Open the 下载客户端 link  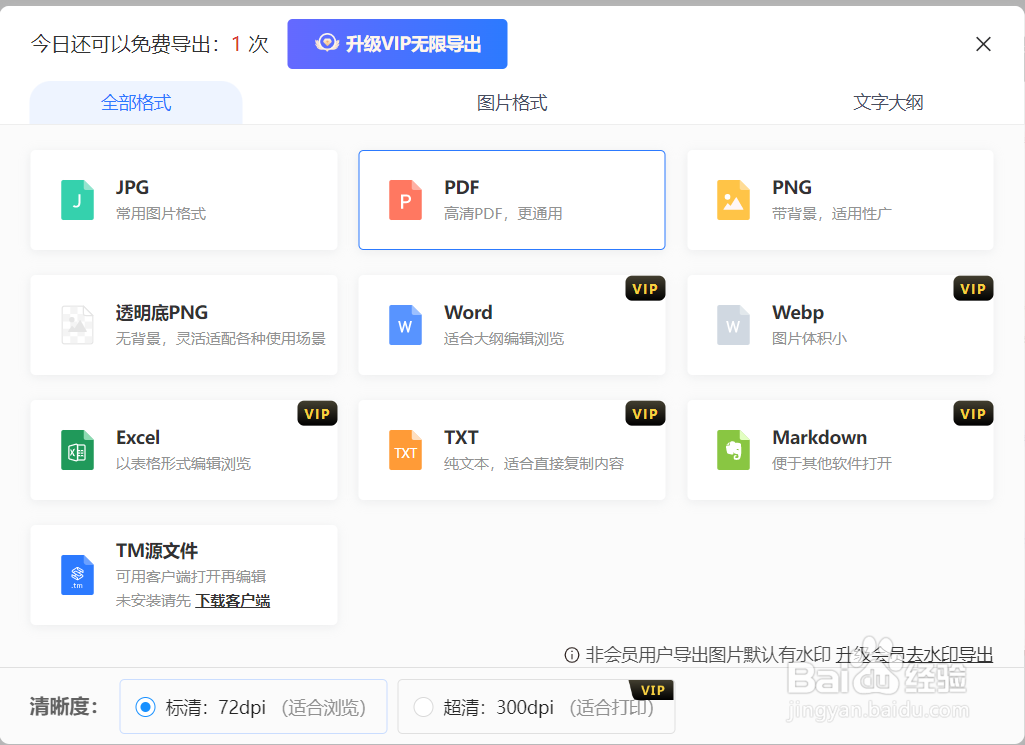pos(231,600)
